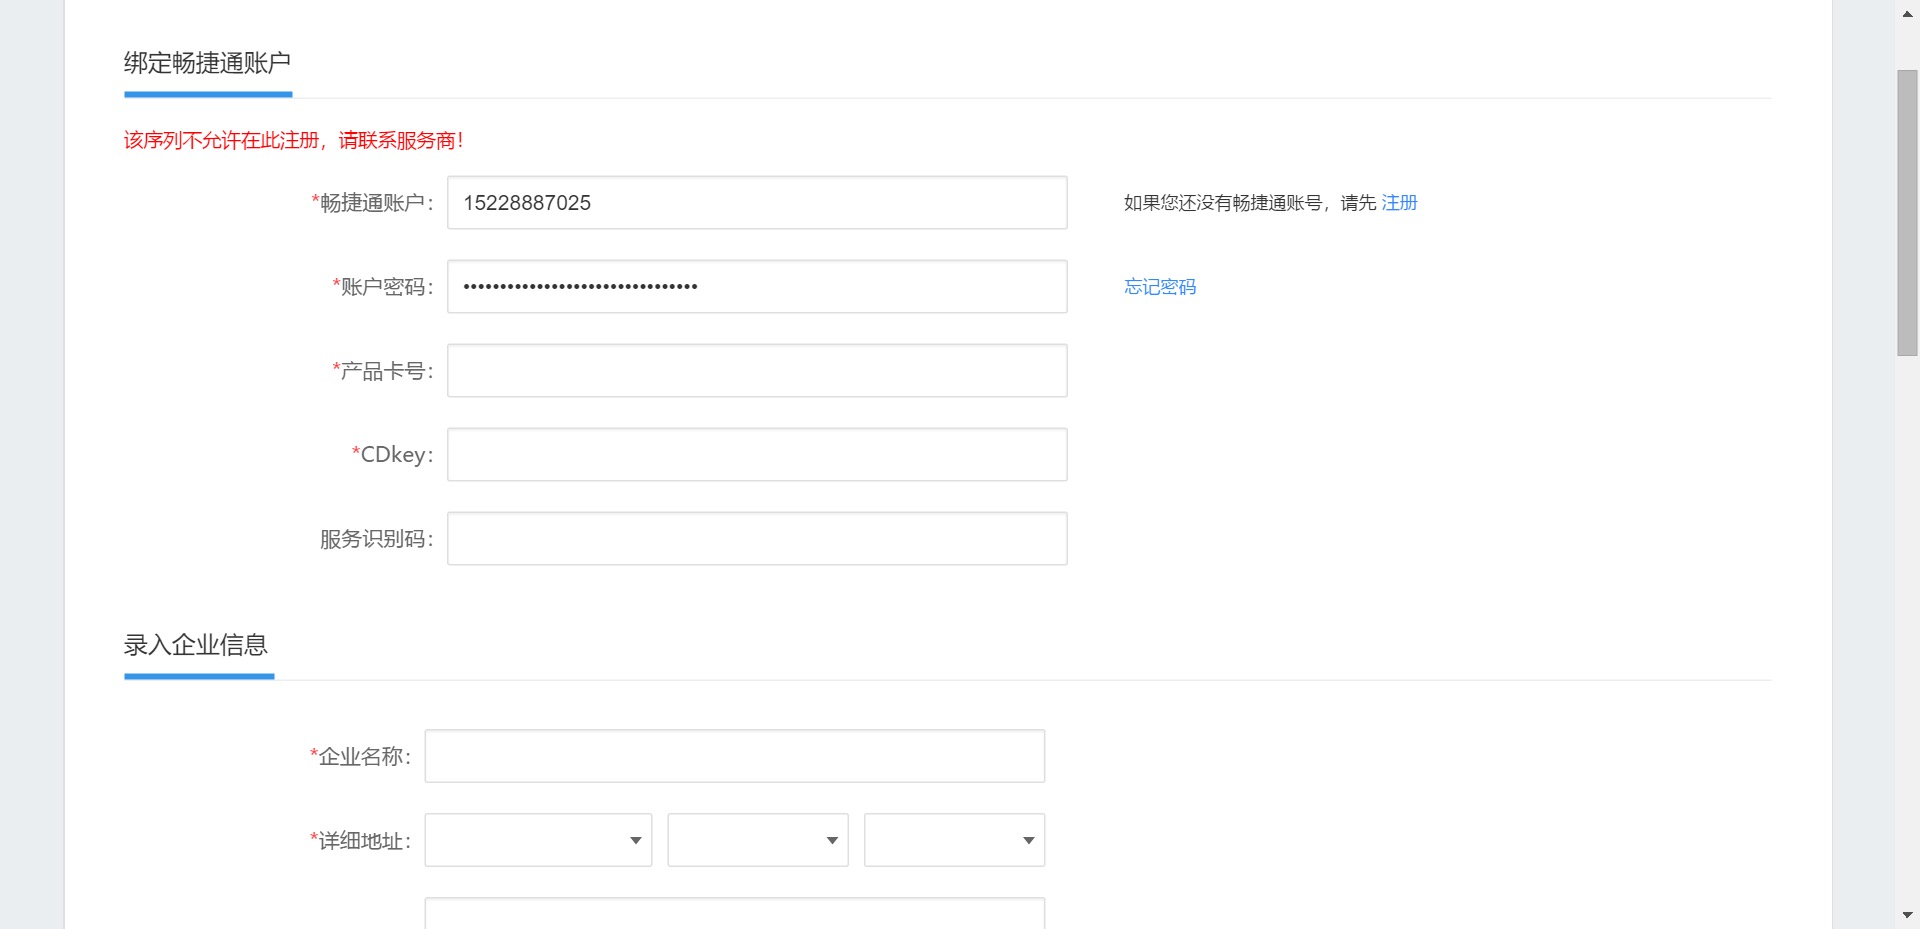Click the 企业名称 input field
Image resolution: width=1920 pixels, height=929 pixels.
(735, 756)
